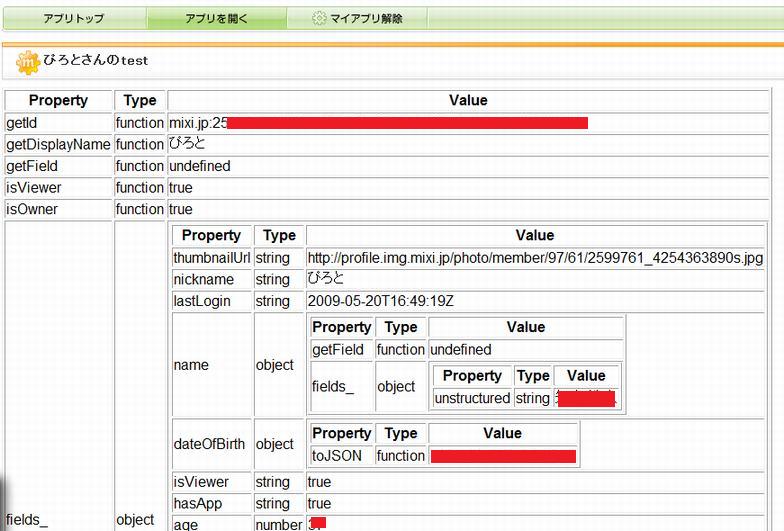This screenshot has height=531, width=784.
Task: Click the mixi app logo icon
Action: tap(28, 62)
